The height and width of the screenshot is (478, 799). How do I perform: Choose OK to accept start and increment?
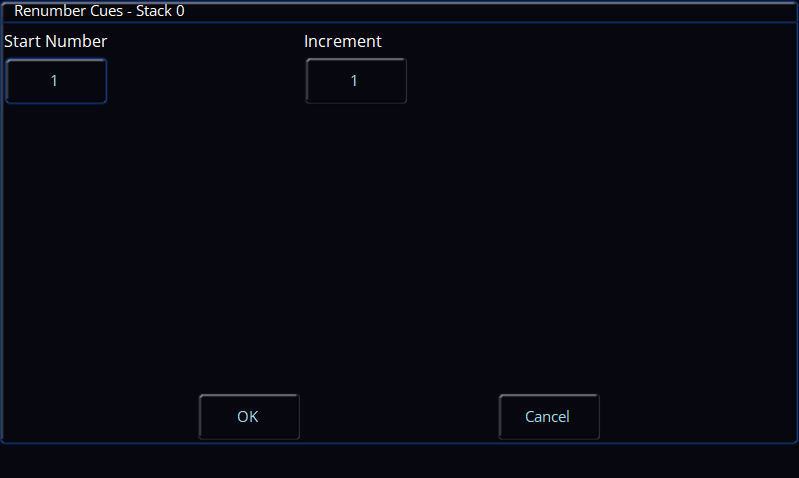249,416
